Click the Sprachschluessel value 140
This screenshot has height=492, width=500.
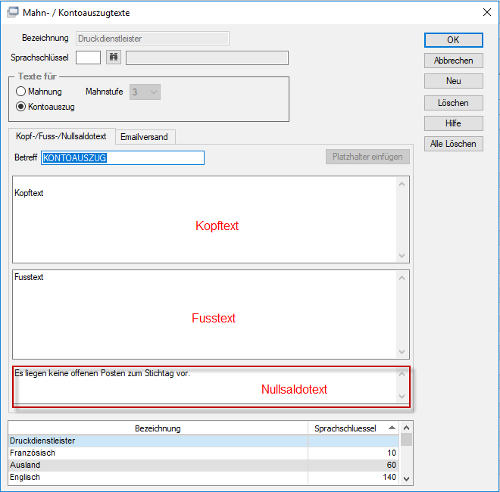[389, 477]
